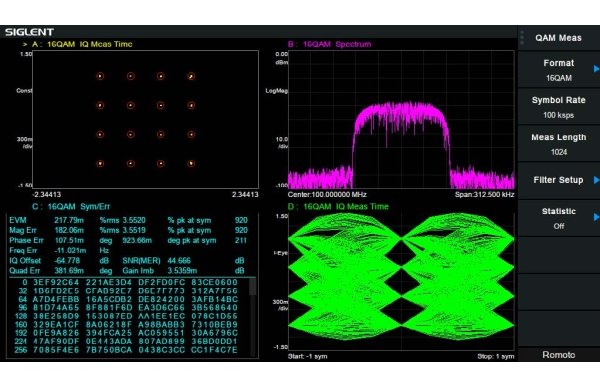600x390 pixels.
Task: Click the Stop: 1 sym label
Action: pos(496,356)
